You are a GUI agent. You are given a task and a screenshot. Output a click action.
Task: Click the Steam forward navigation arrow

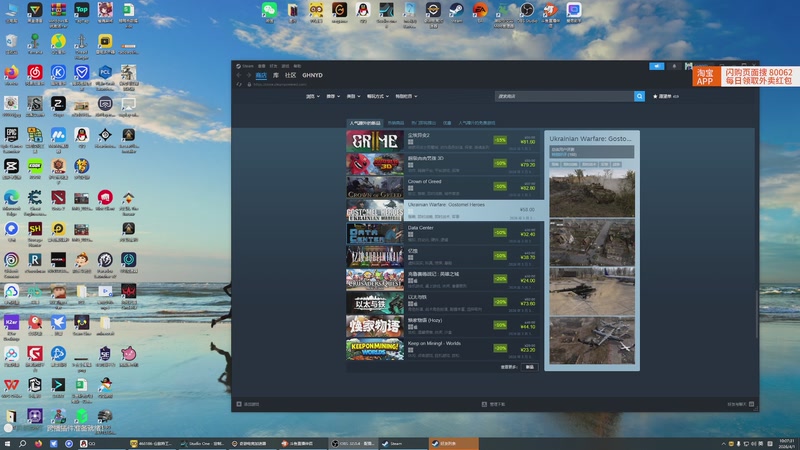(248, 75)
